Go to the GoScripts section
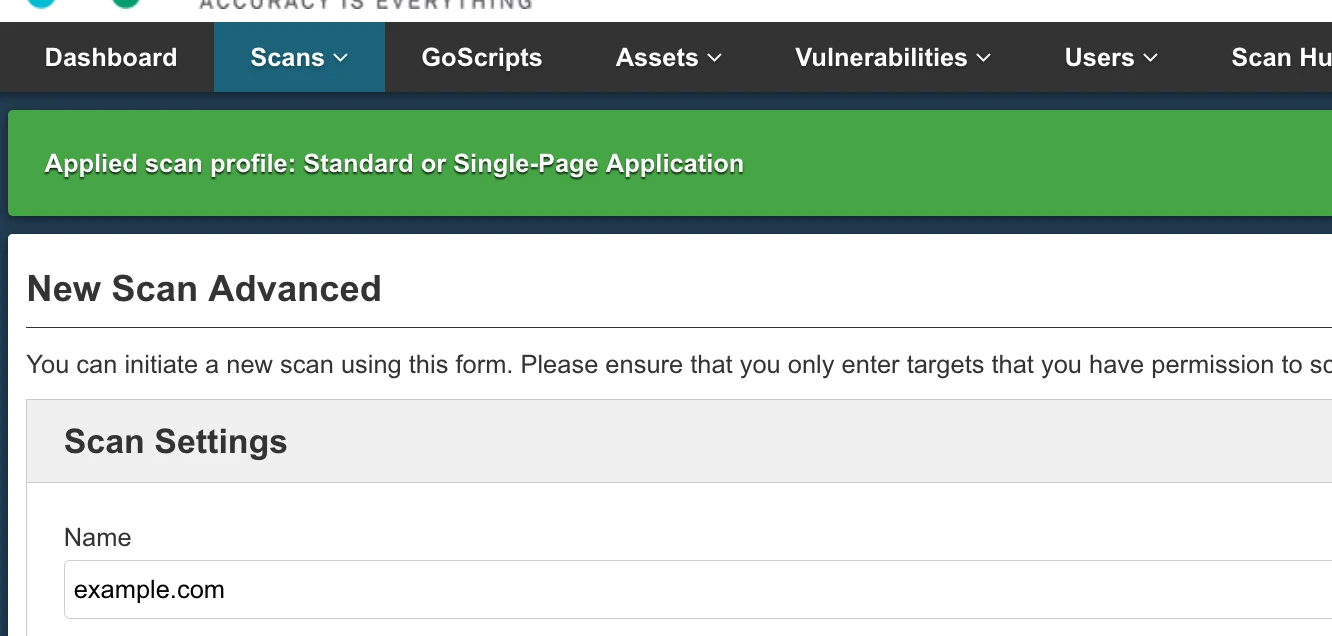 tap(482, 58)
